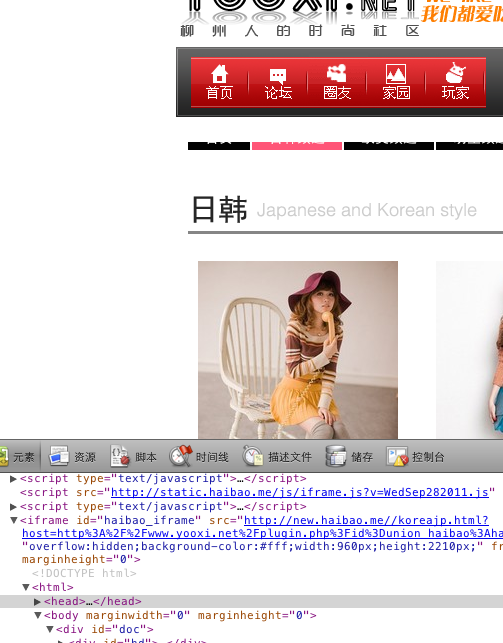Expand the head node
503x643 pixels.
pyautogui.click(x=37, y=602)
